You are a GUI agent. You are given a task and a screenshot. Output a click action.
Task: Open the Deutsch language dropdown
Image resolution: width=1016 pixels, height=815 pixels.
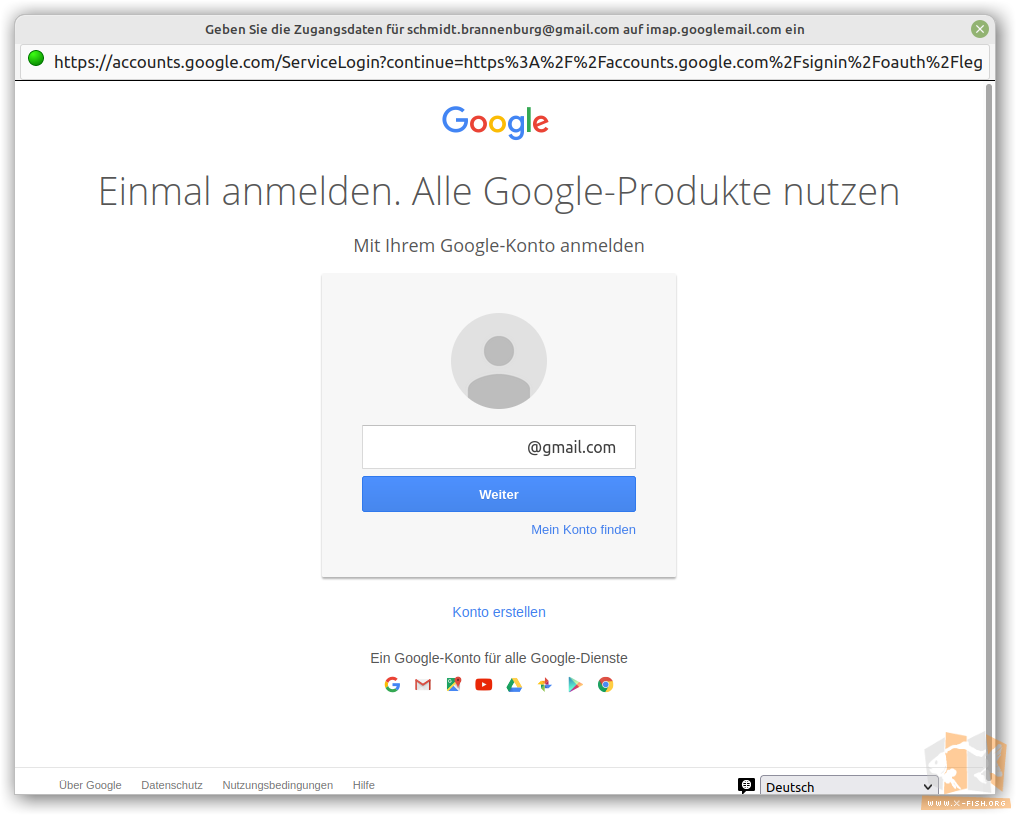pyautogui.click(x=849, y=786)
